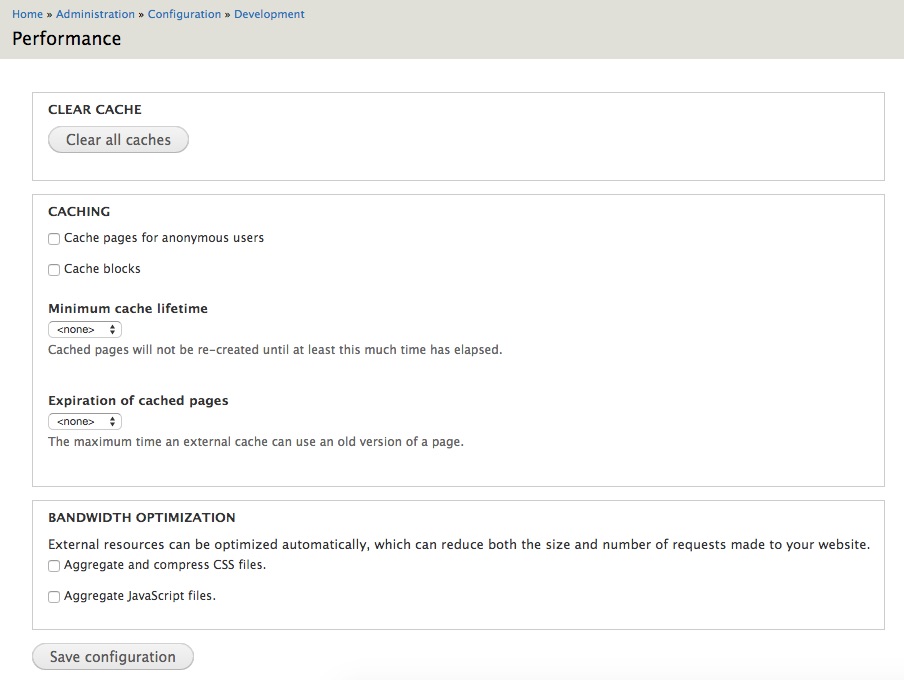Click the Save configuration button
904x680 pixels.
pyautogui.click(x=112, y=656)
